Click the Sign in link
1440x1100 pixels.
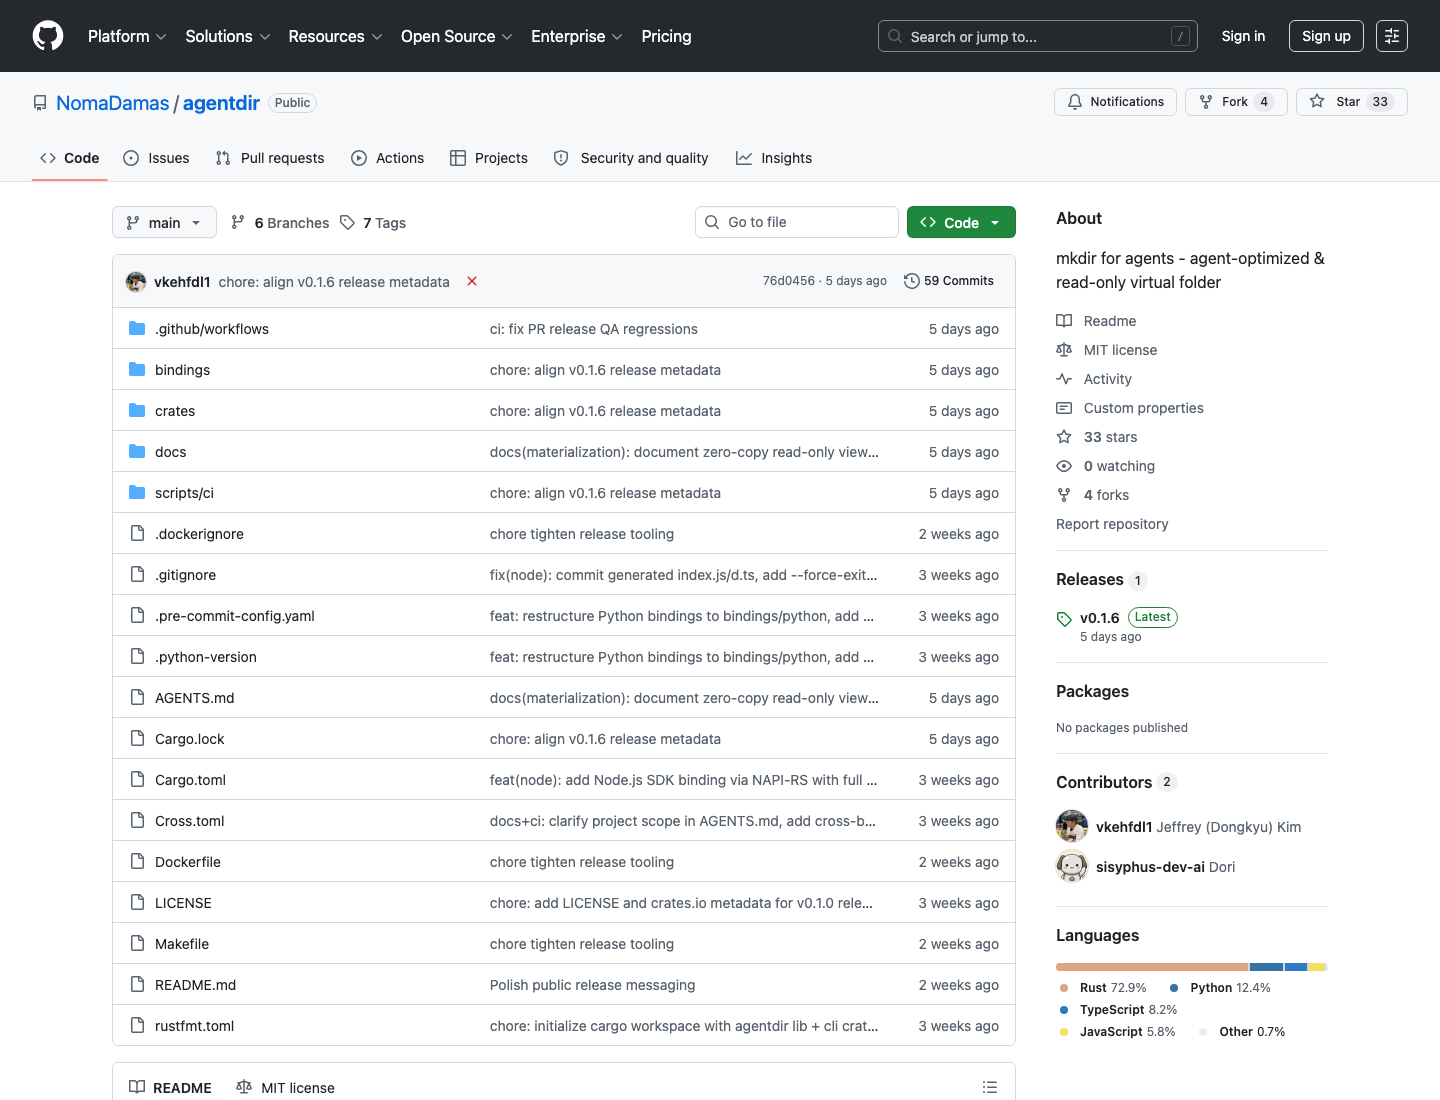click(1243, 36)
